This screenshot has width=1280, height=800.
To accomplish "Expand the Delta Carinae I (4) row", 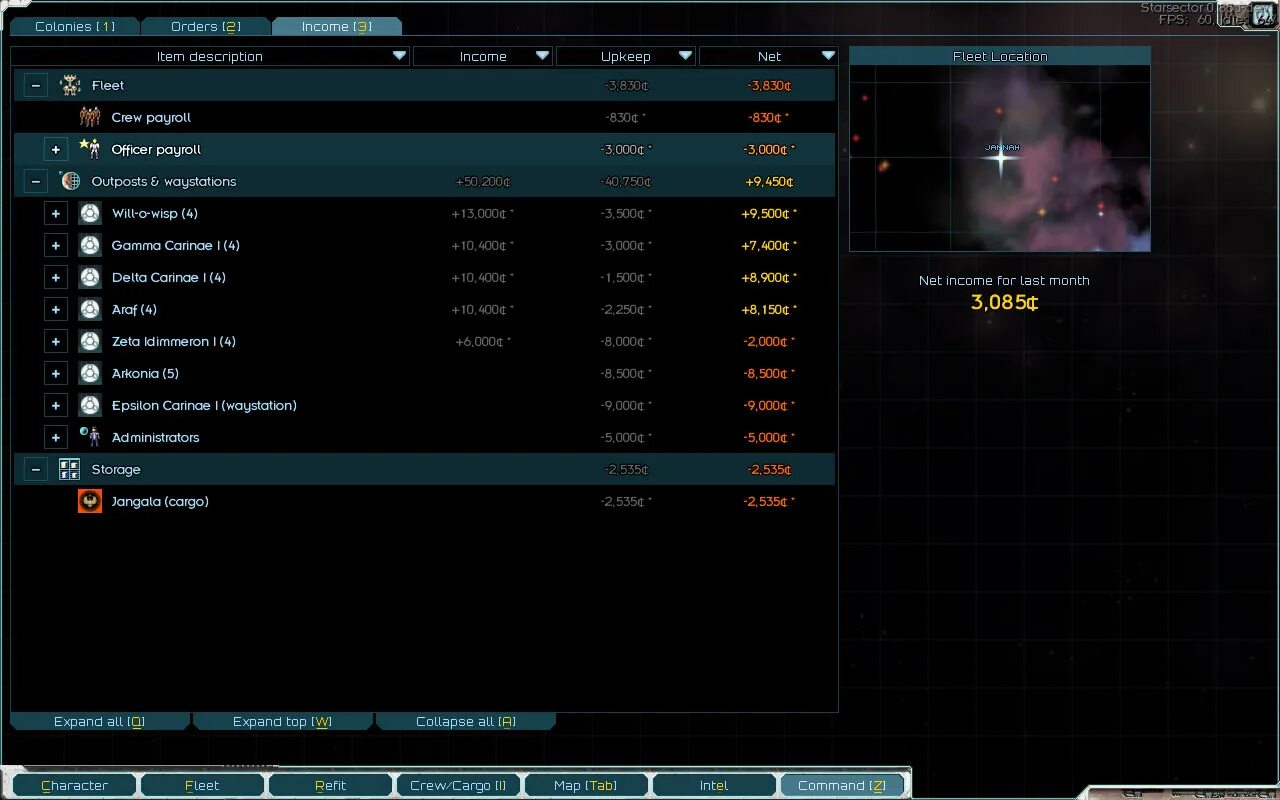I will (56, 277).
